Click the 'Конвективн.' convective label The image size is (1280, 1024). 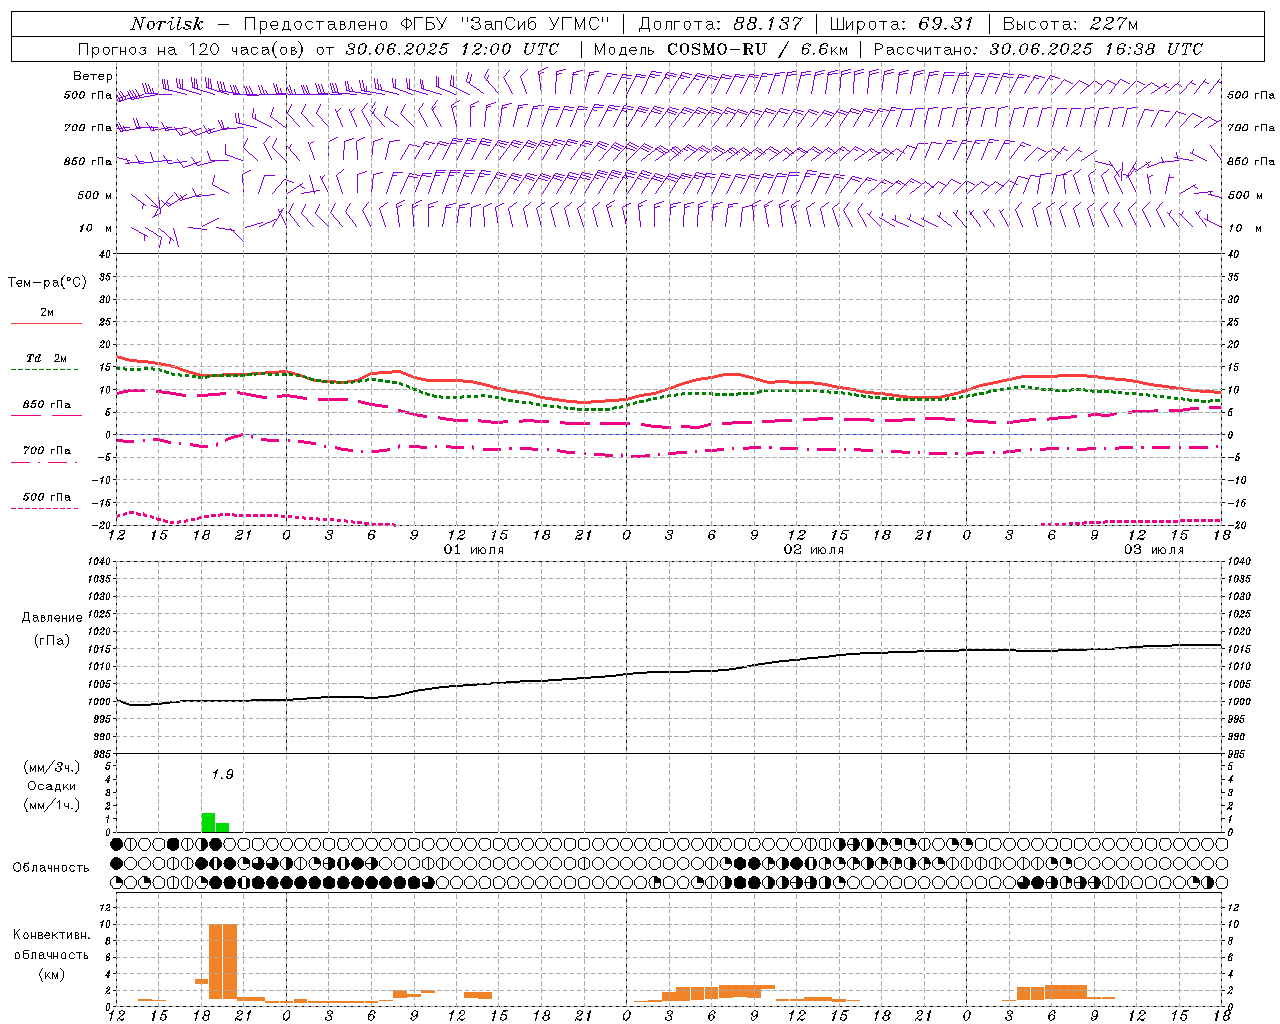(x=52, y=935)
